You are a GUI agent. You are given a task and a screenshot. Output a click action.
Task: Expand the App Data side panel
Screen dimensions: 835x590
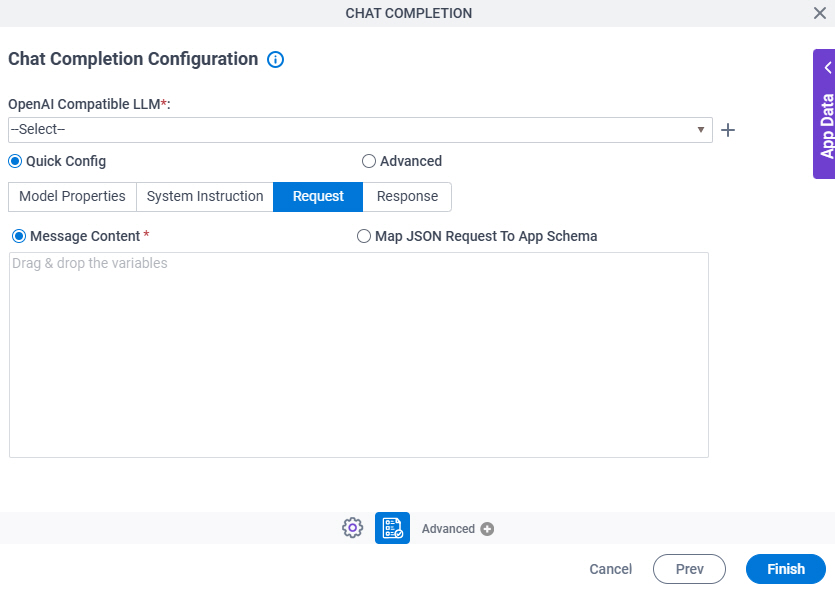(824, 114)
